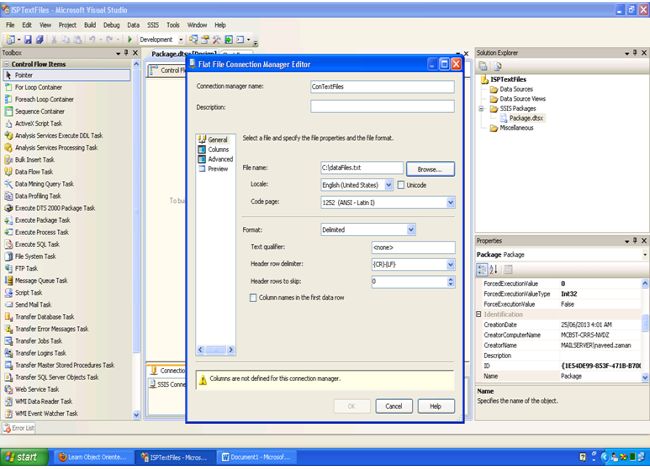The height and width of the screenshot is (469, 650).
Task: Open the SSIS menu
Action: pyautogui.click(x=153, y=25)
